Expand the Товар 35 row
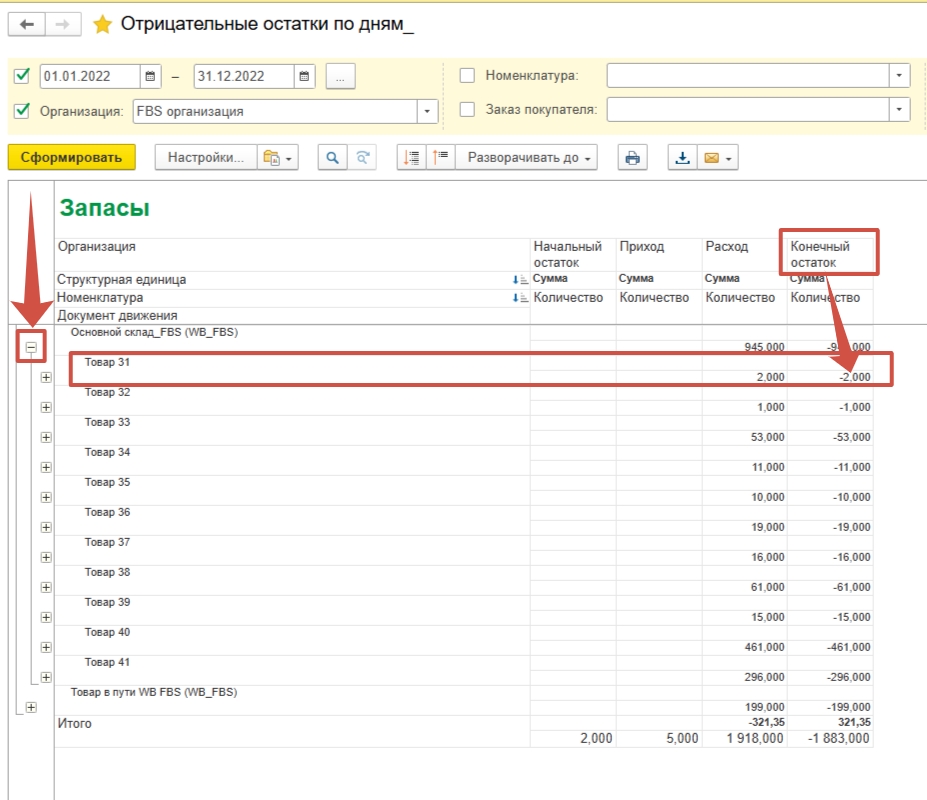Viewport: 927px width, 800px height. (x=45, y=497)
